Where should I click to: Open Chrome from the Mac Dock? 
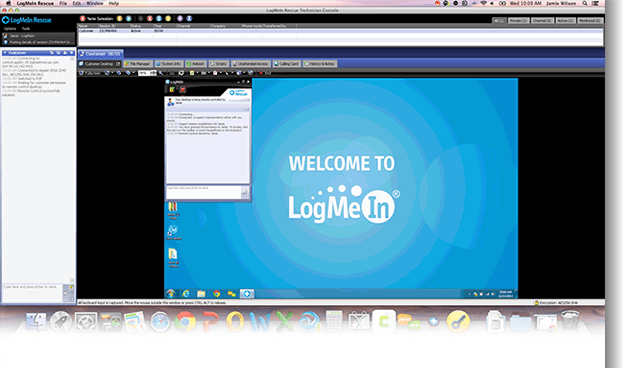click(185, 322)
